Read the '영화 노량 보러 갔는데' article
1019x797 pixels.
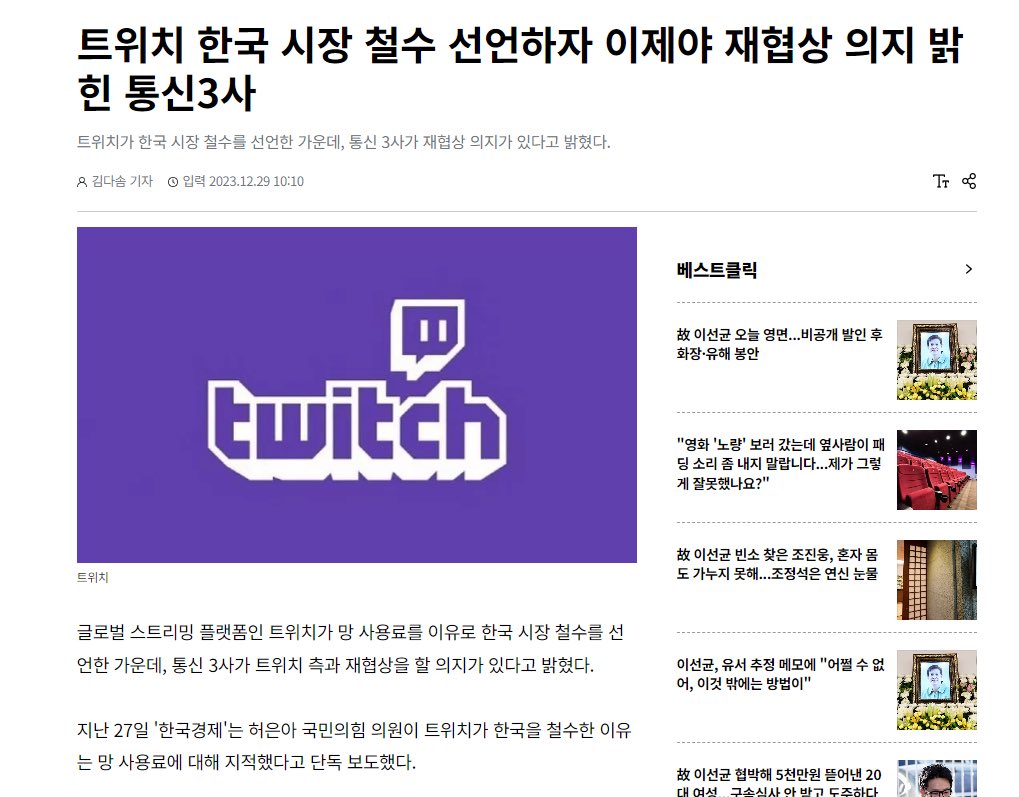[x=780, y=464]
